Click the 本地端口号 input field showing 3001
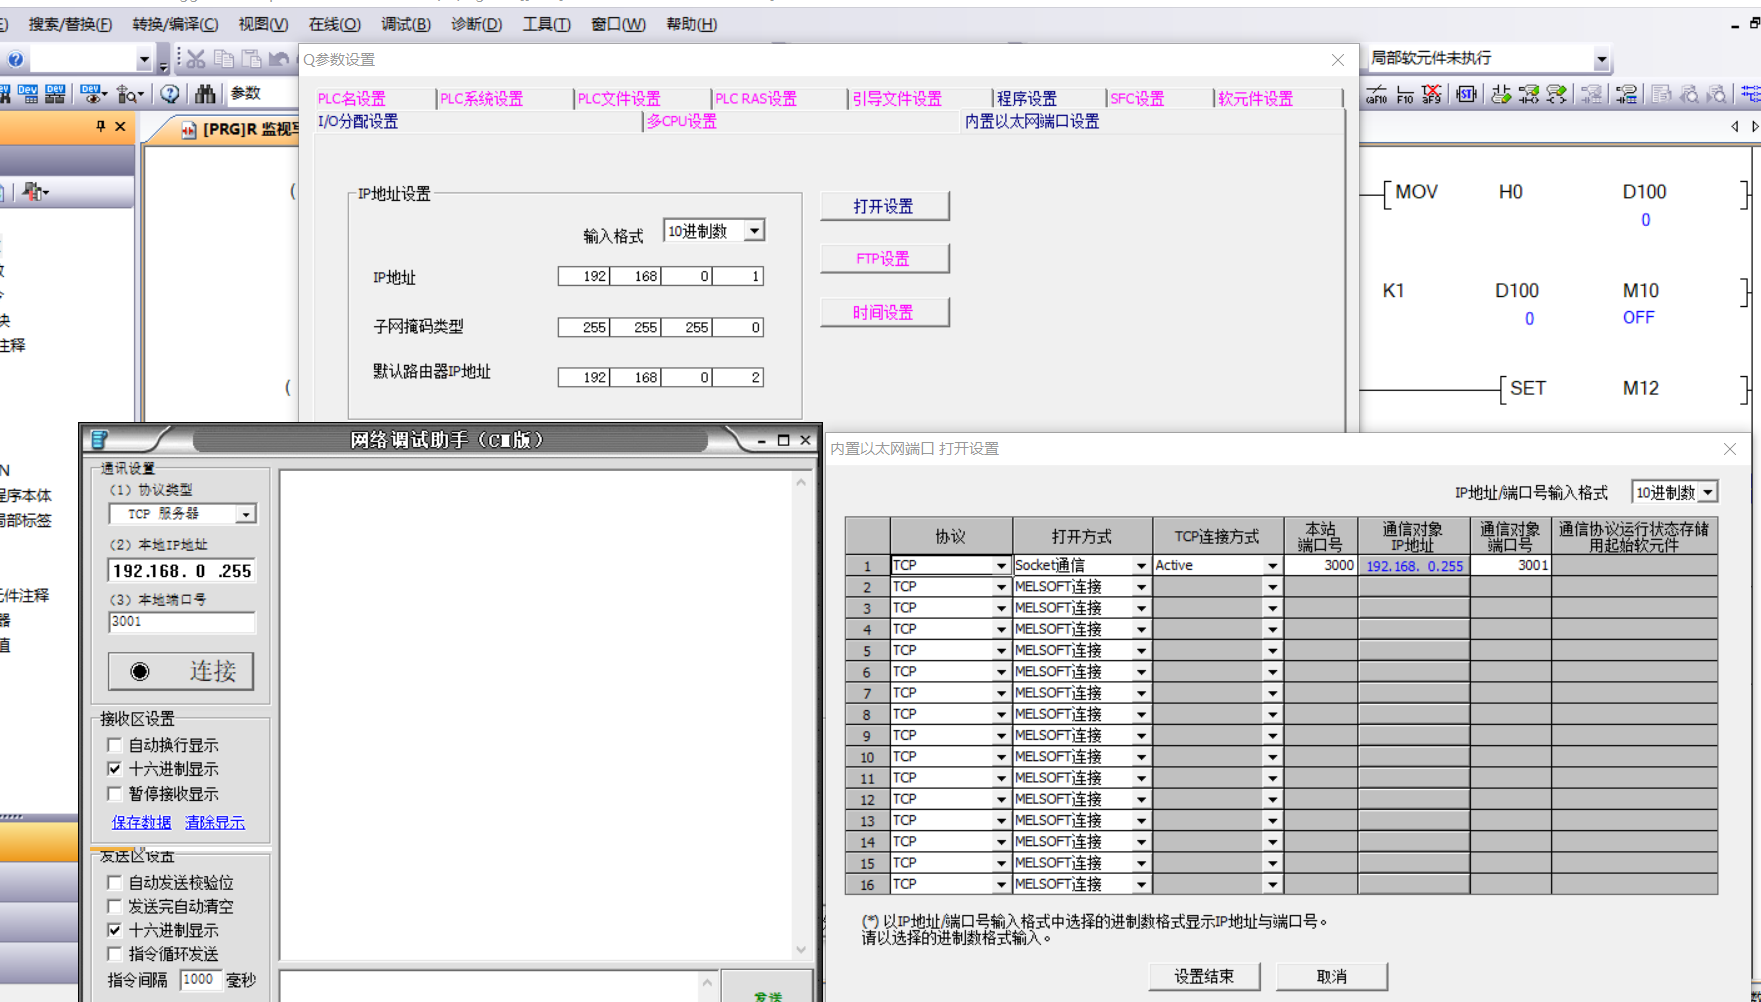This screenshot has height=1002, width=1761. [x=181, y=622]
